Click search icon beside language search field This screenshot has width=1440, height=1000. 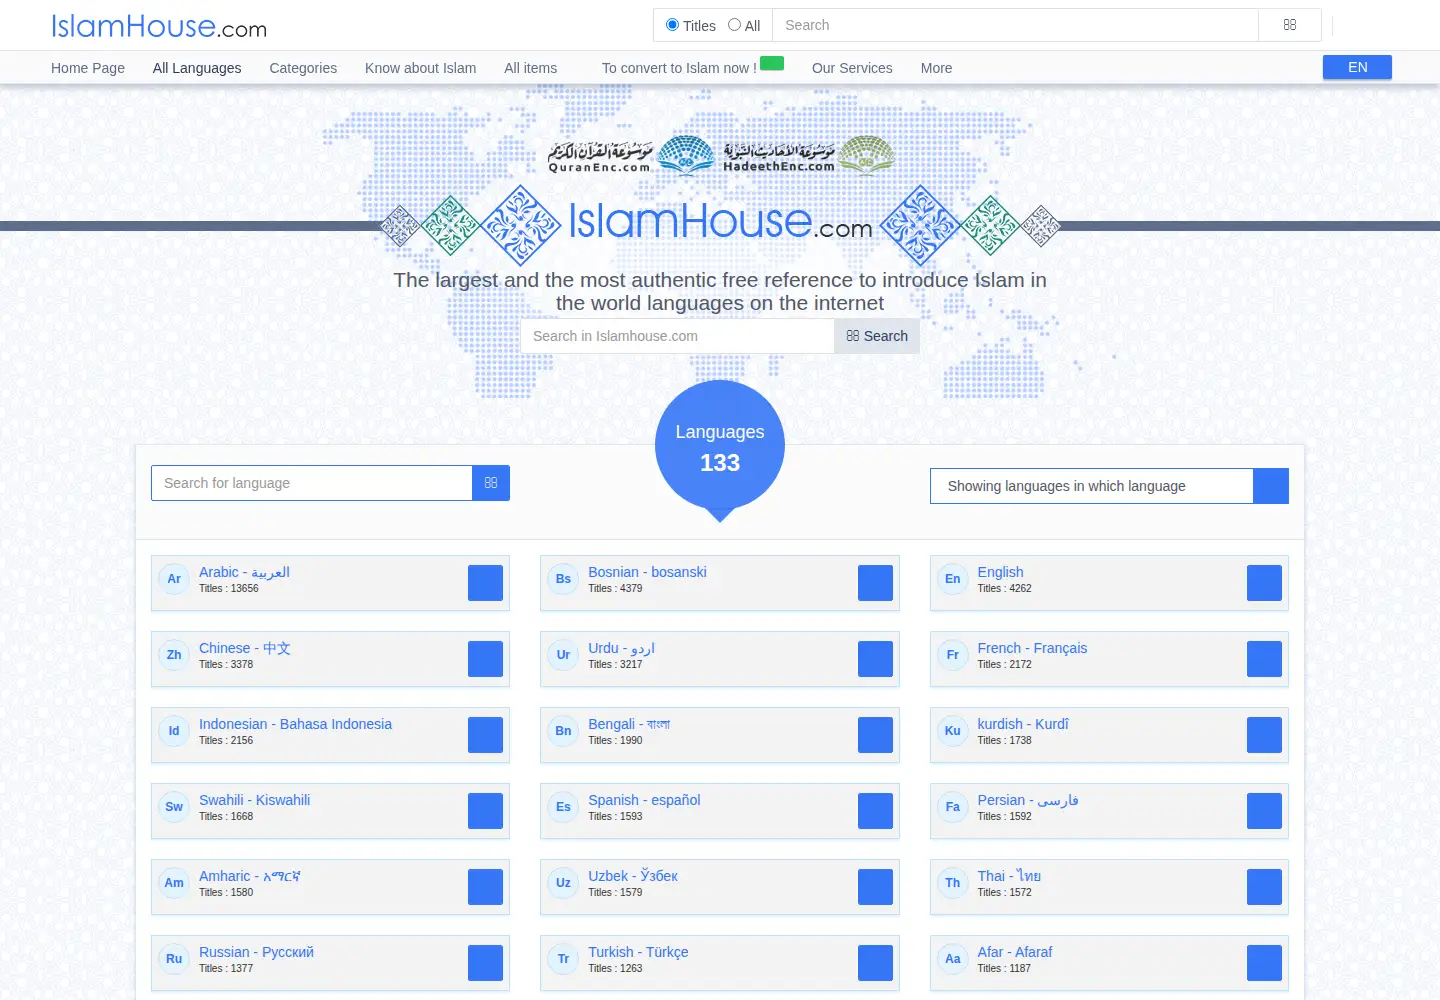(491, 483)
